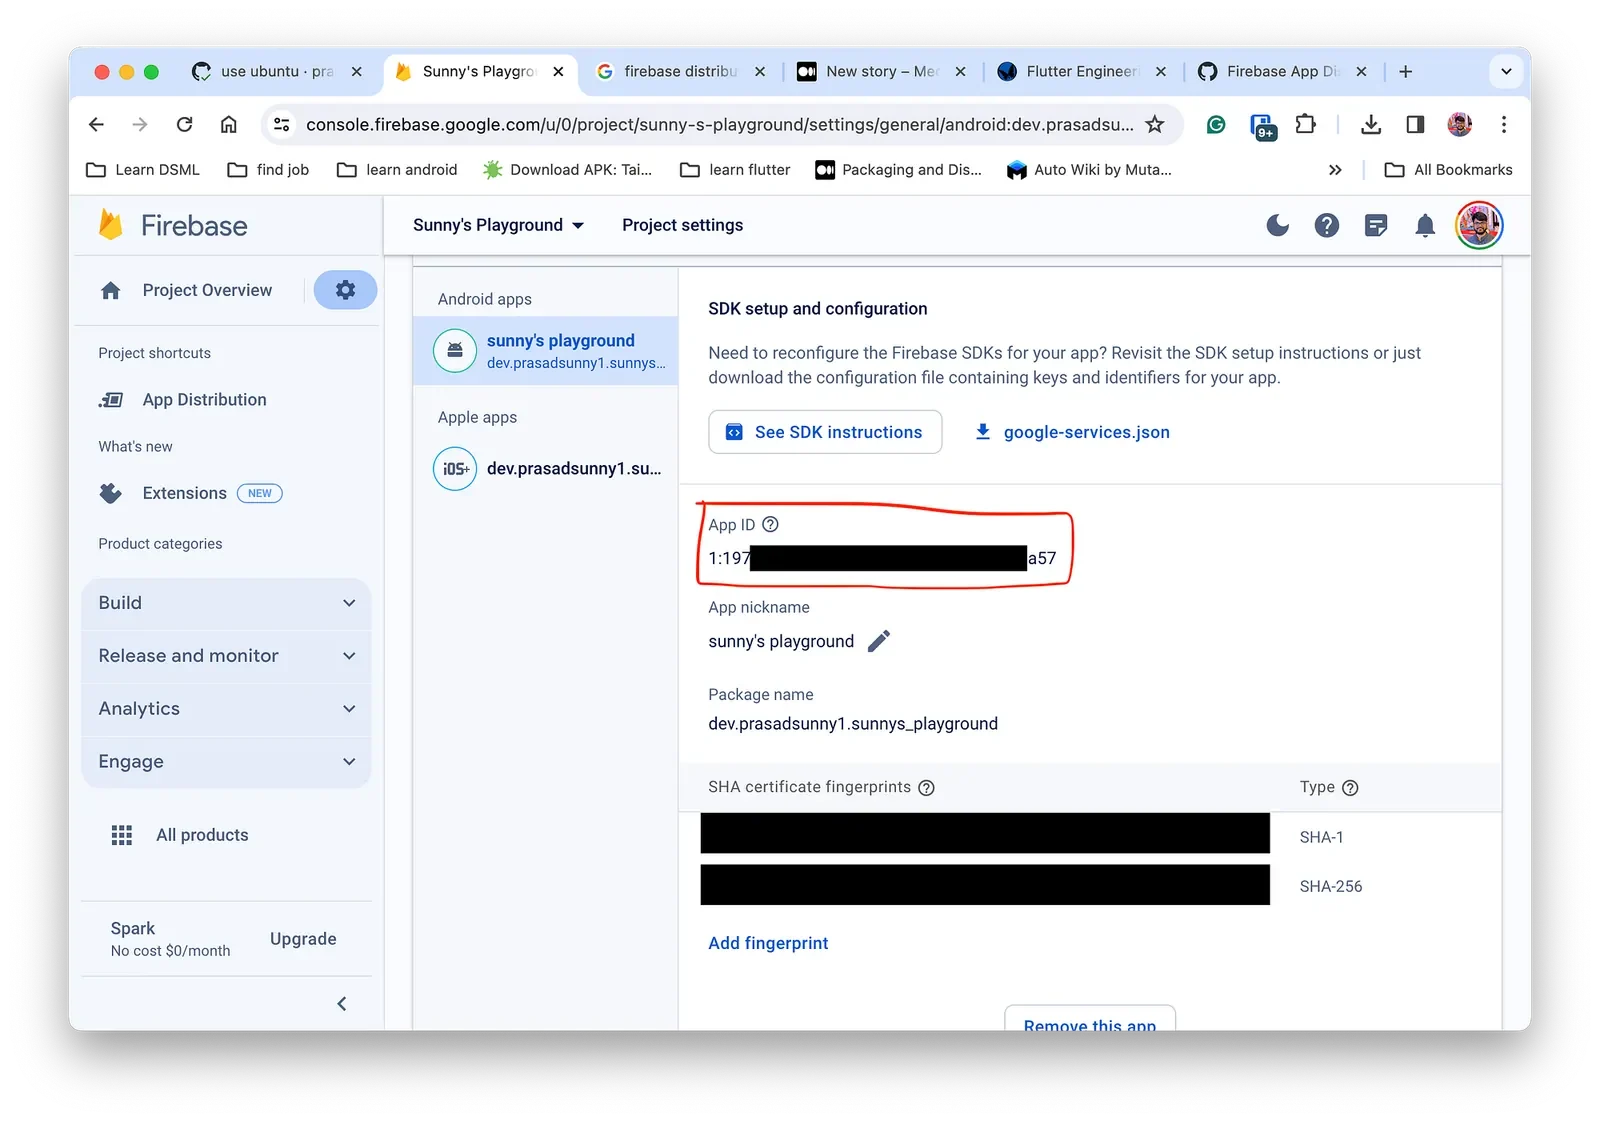Open the Learn DSML bookmark folder

143,170
